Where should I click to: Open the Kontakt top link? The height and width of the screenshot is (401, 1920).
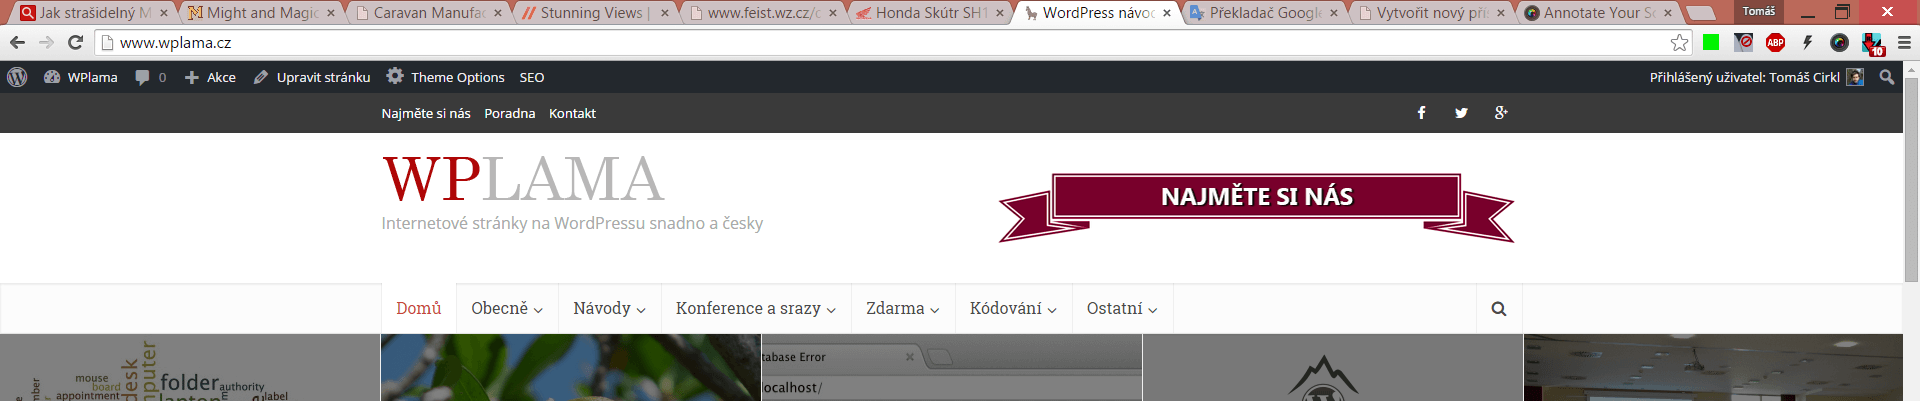572,113
